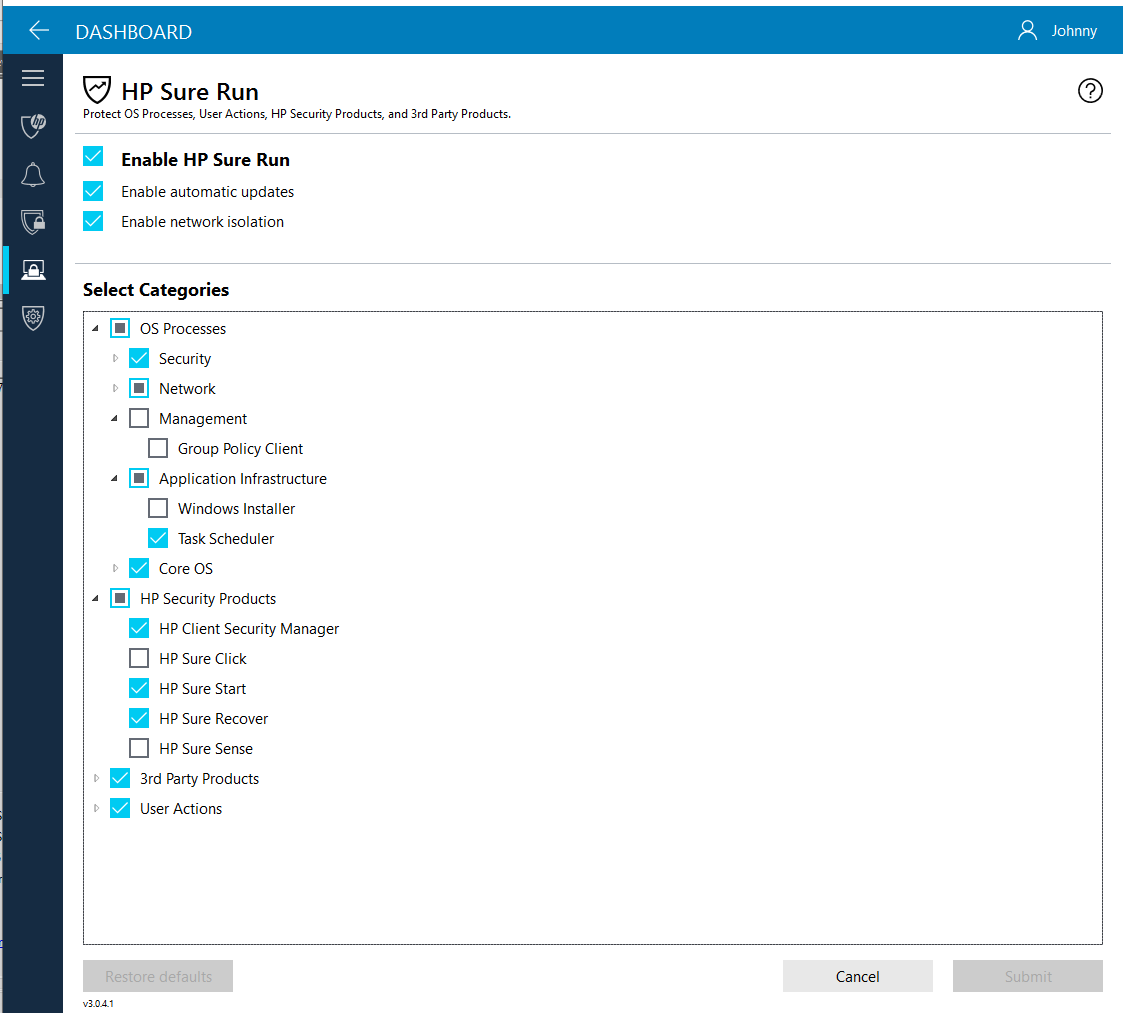Uncheck Enable network isolation
1123x1013 pixels.
(93, 220)
